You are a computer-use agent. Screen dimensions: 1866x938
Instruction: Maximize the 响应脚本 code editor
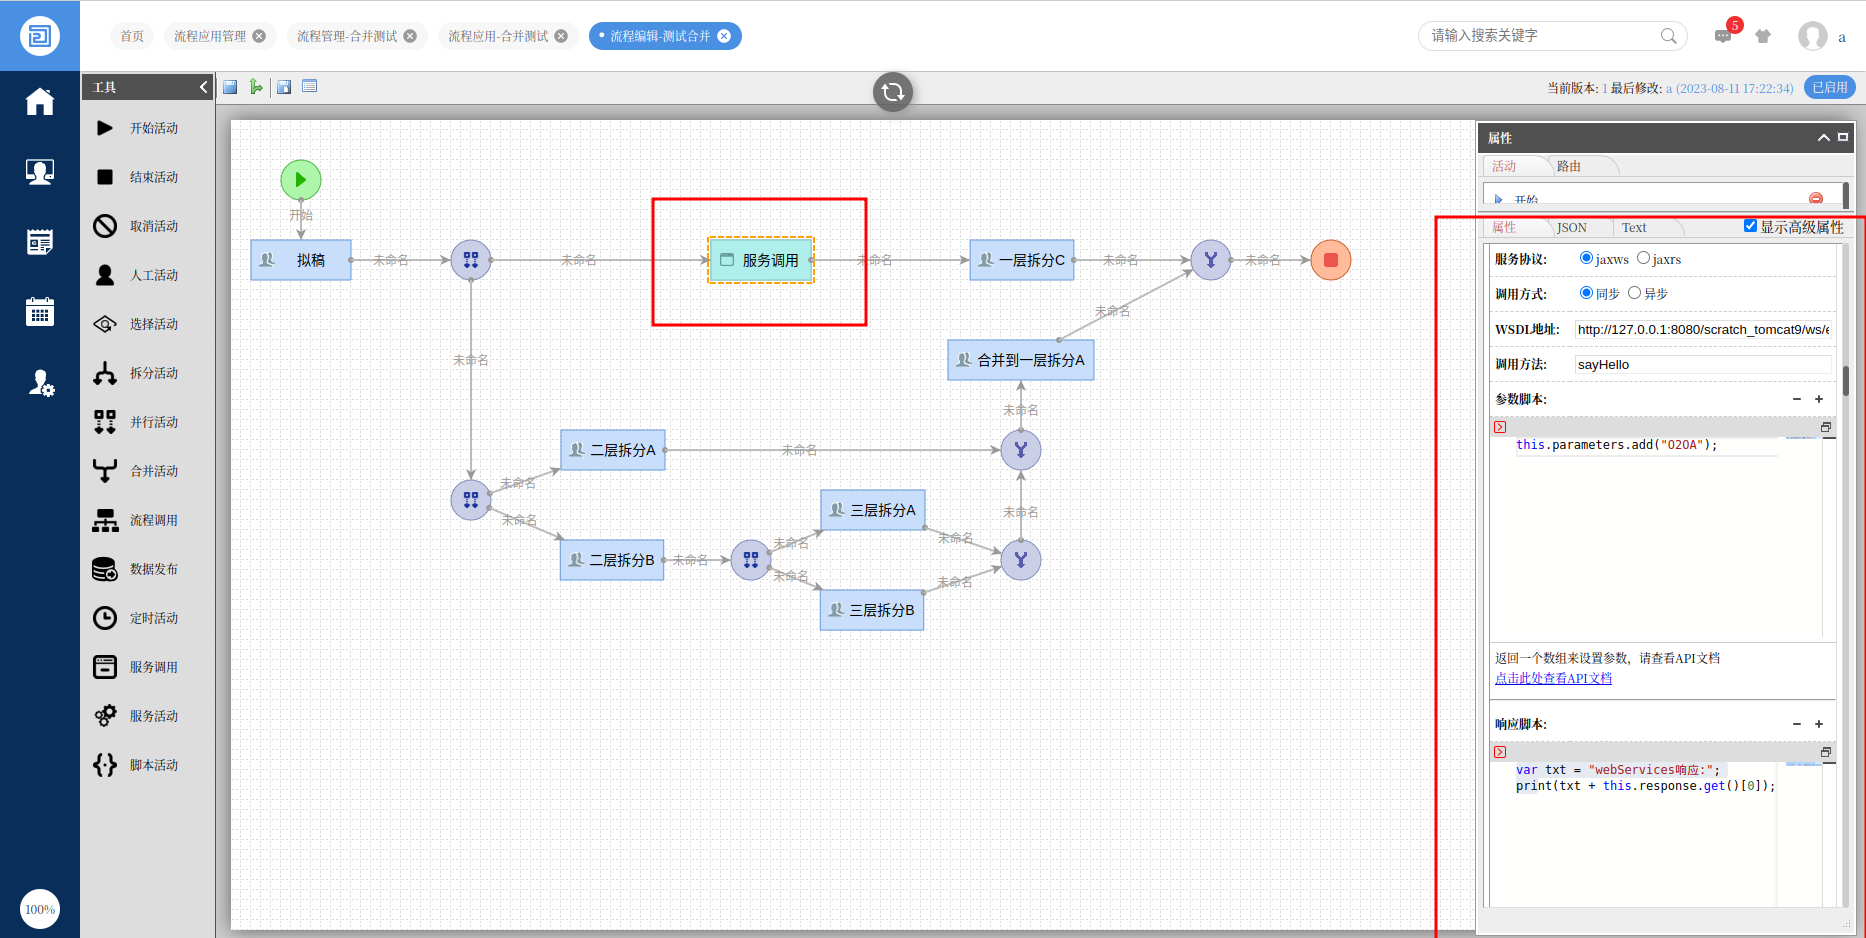click(x=1826, y=752)
